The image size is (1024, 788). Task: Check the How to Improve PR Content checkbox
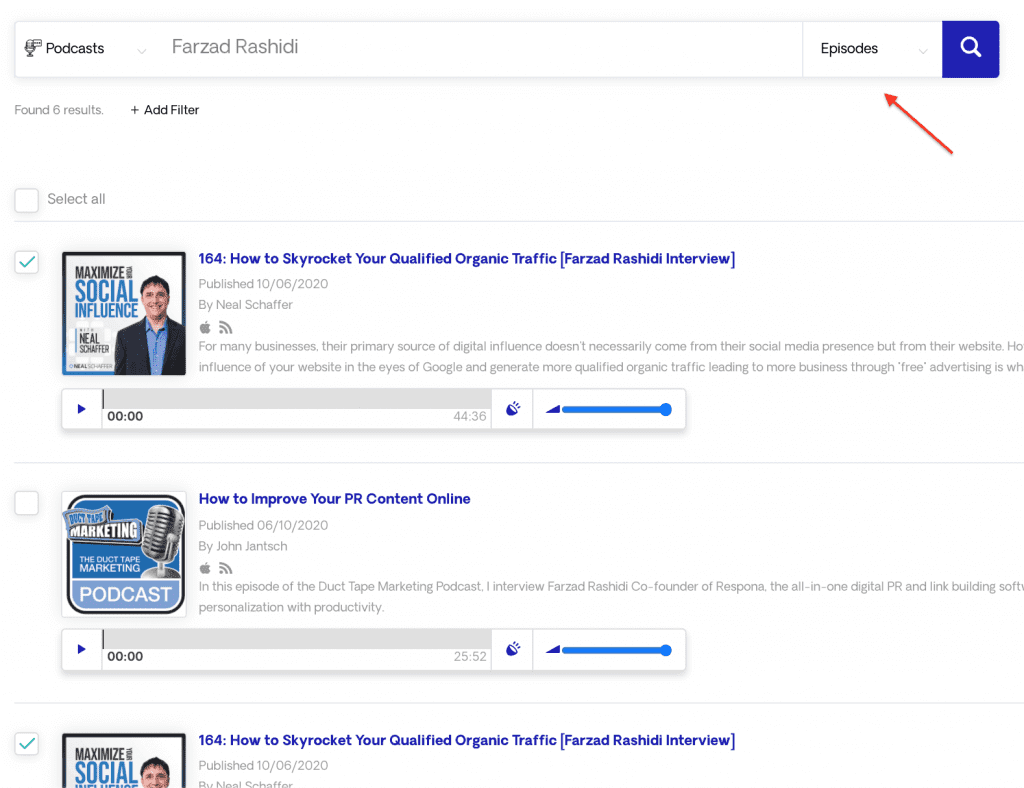[27, 503]
